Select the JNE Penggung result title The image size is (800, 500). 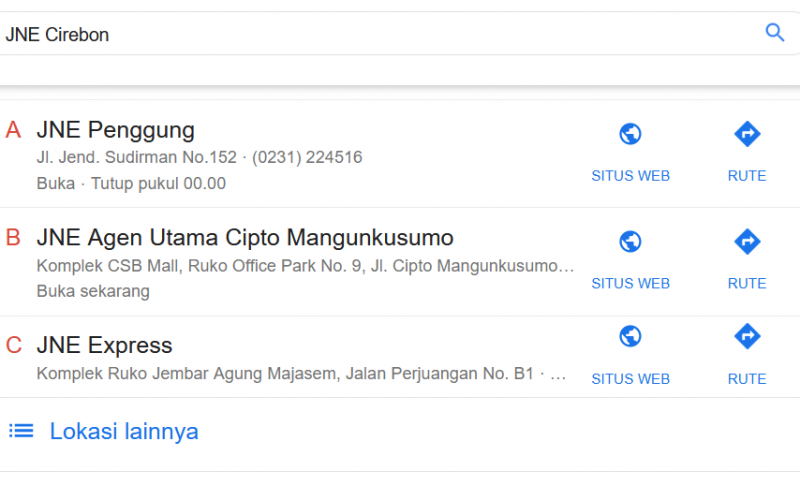tap(115, 130)
